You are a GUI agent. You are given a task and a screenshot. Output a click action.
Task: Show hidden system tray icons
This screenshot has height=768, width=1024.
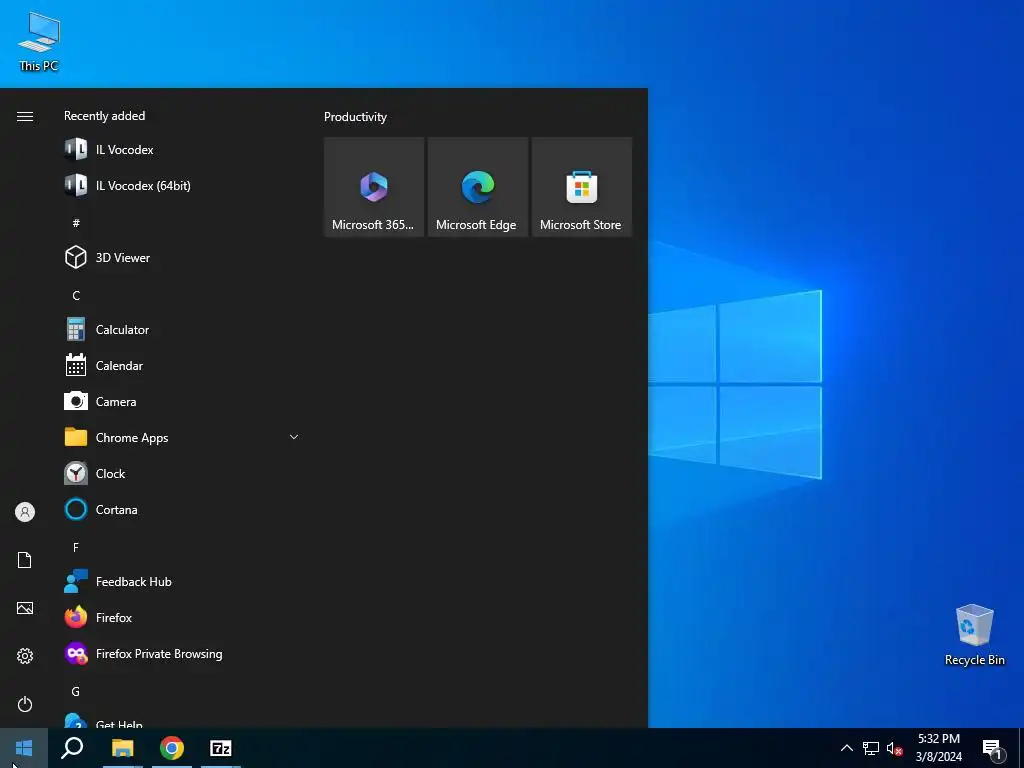coord(846,748)
